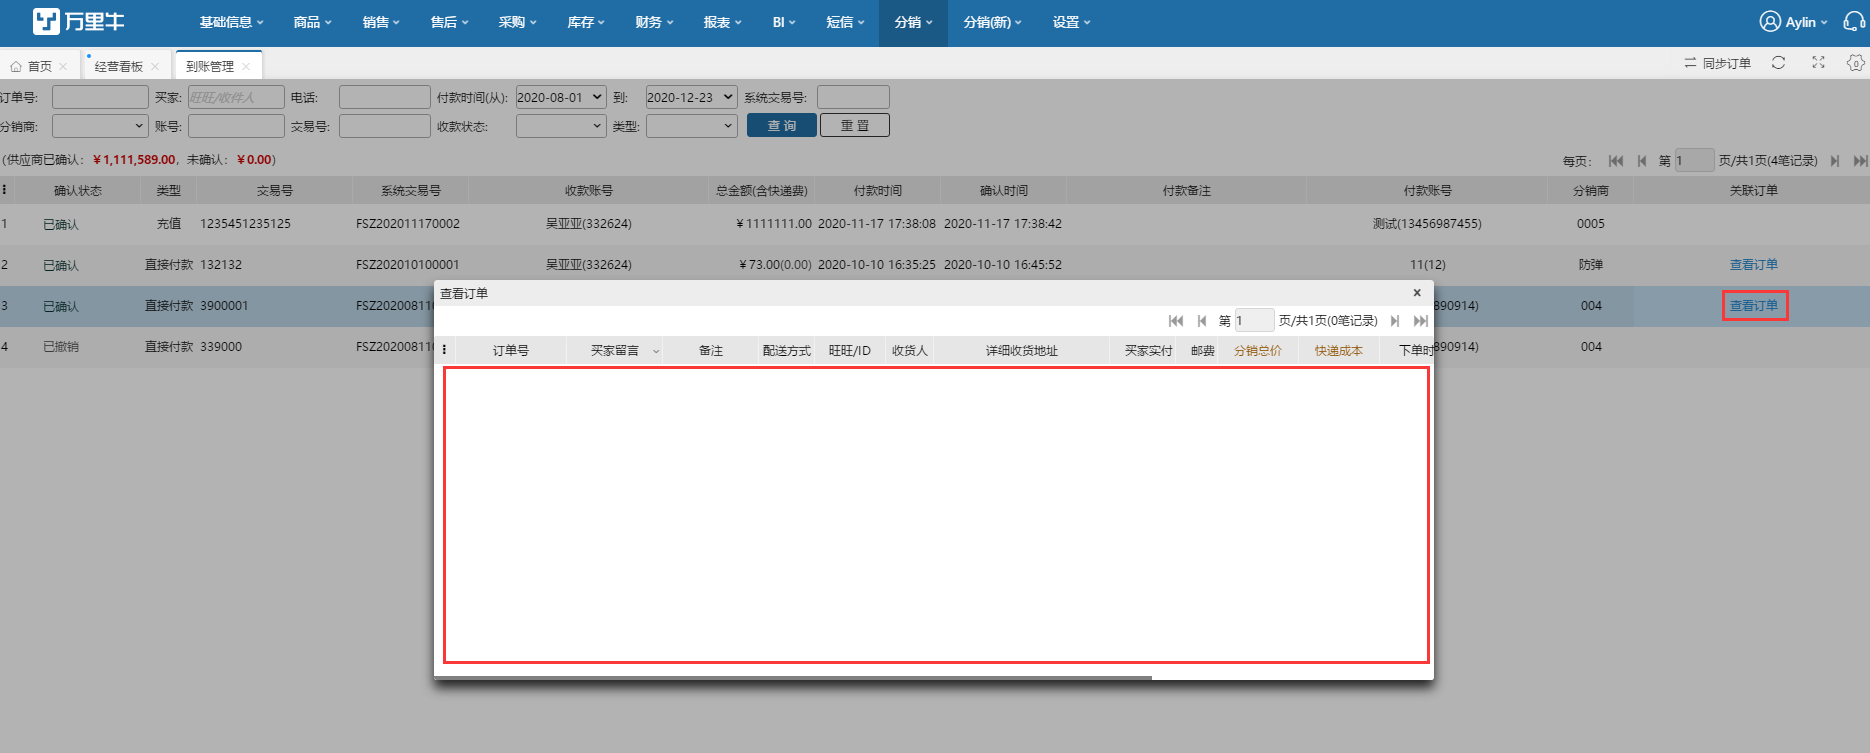1870x753 pixels.
Task: Go to previous page in 查看订单 dialog
Action: [x=1202, y=321]
